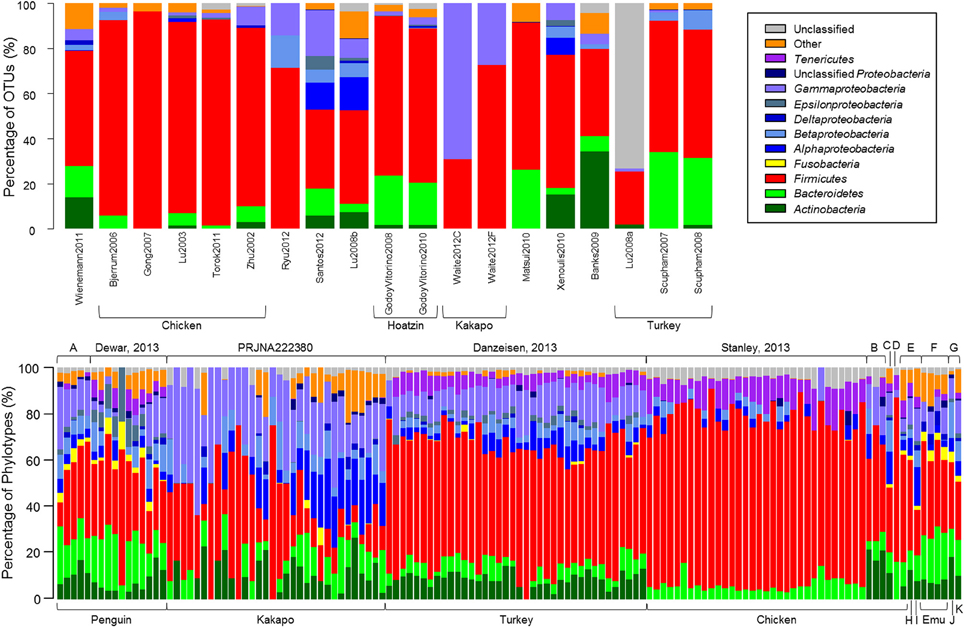Click the 'Scupham2007' x-axis label
964x627 pixels.
[664, 264]
